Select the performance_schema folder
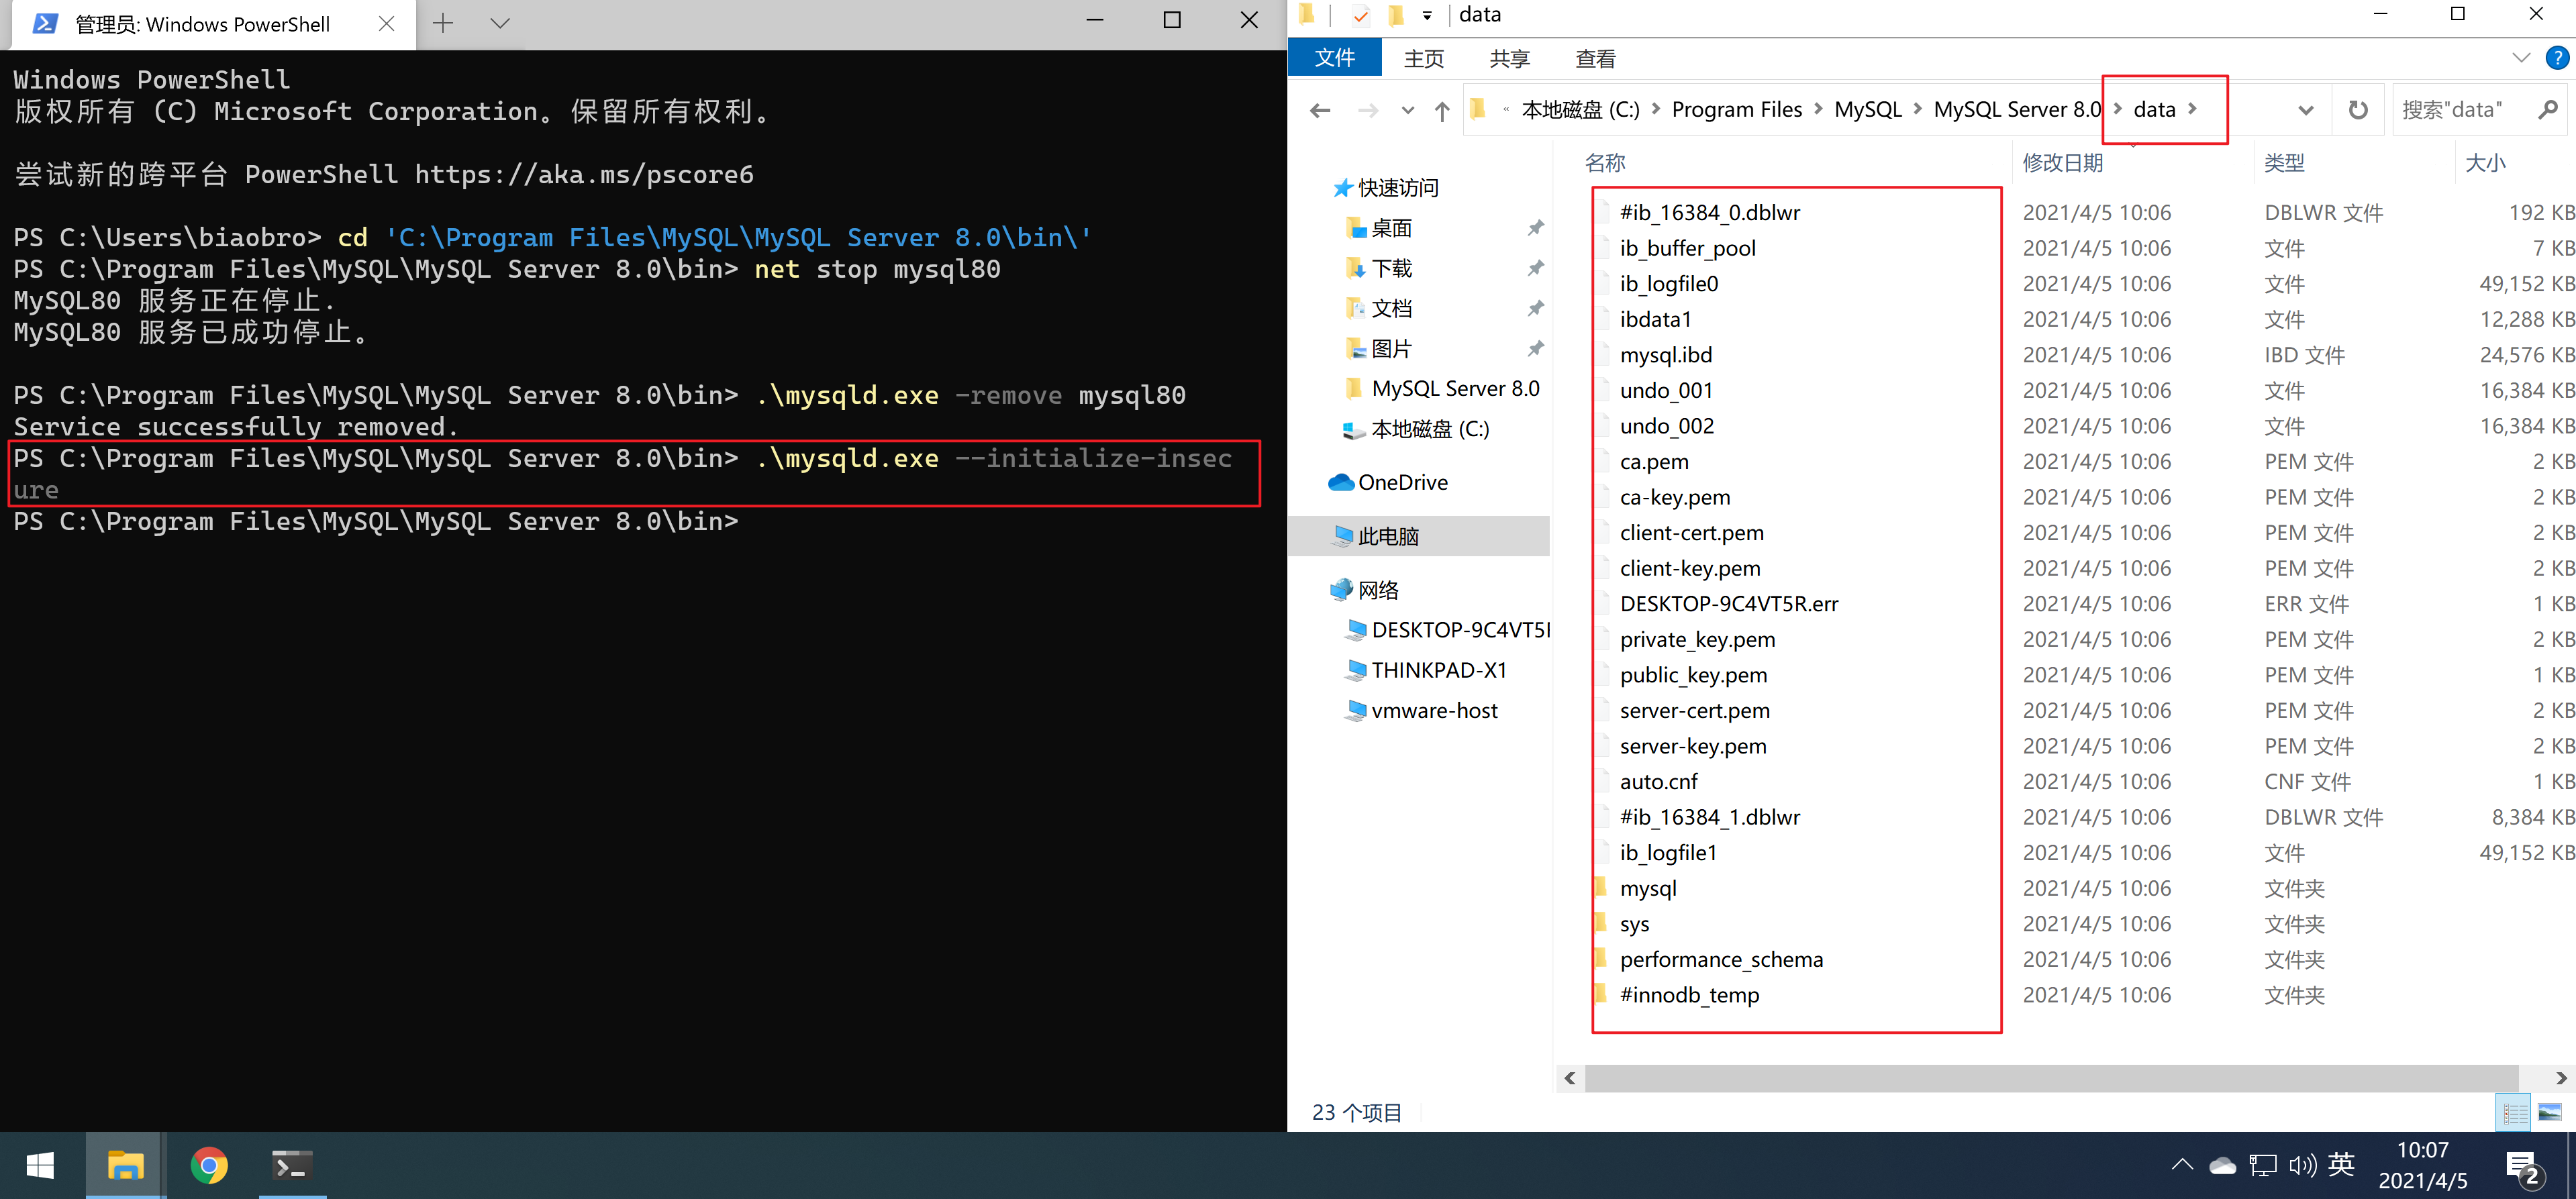The image size is (2576, 1199). coord(1720,960)
